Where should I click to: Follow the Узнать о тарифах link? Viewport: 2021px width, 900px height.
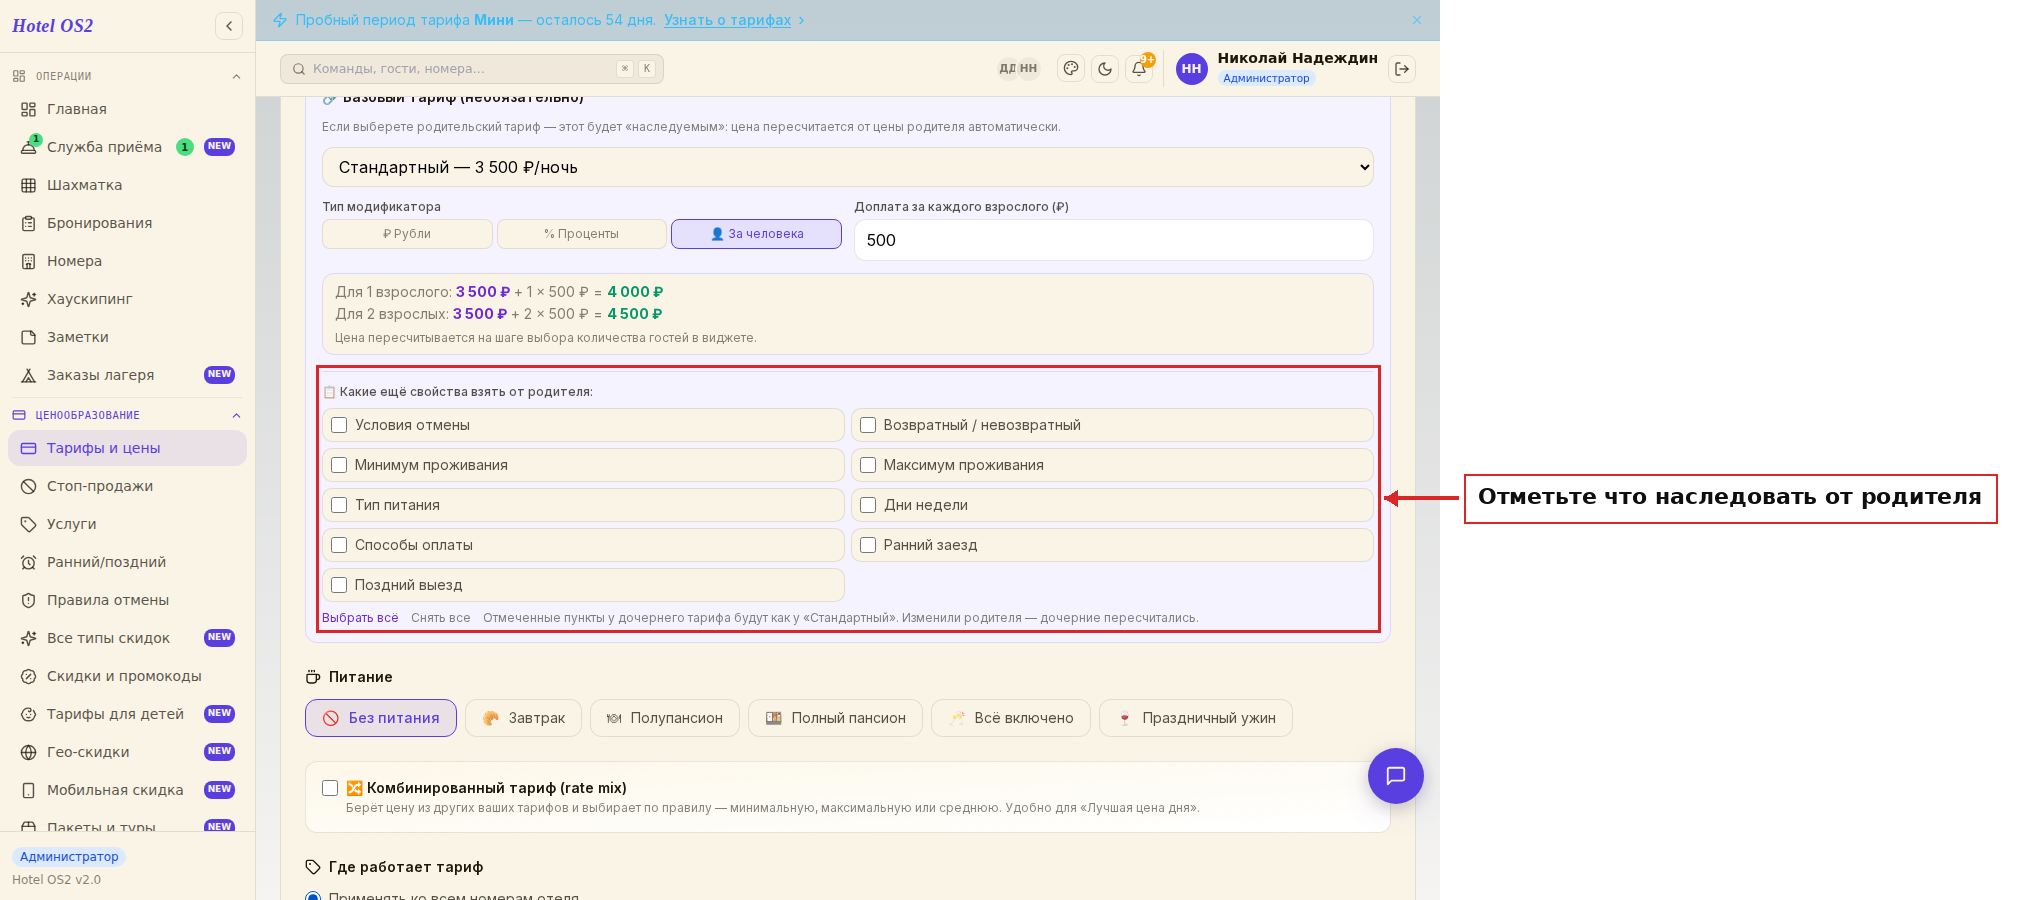tap(727, 20)
